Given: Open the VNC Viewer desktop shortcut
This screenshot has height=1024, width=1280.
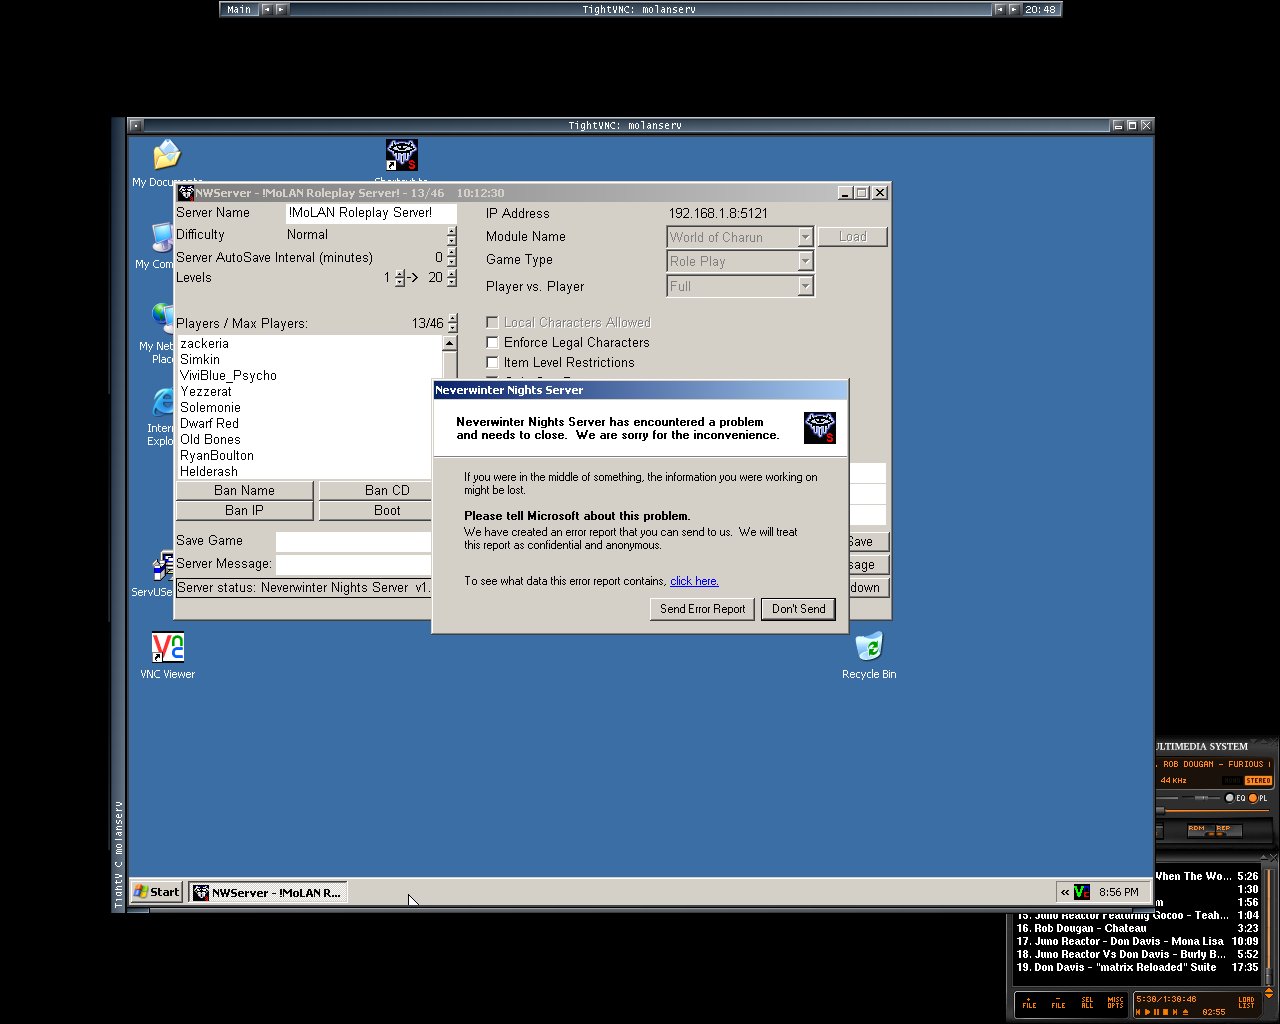Looking at the screenshot, I should 167,655.
